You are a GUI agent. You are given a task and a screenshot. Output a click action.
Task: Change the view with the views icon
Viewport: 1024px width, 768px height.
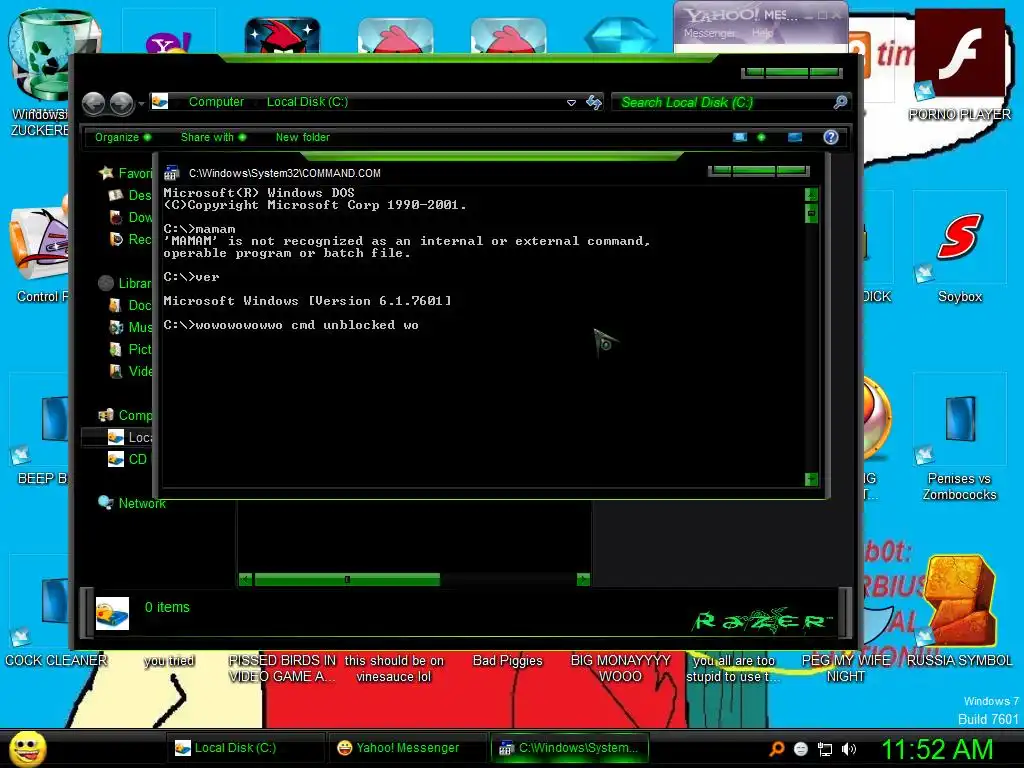(740, 137)
